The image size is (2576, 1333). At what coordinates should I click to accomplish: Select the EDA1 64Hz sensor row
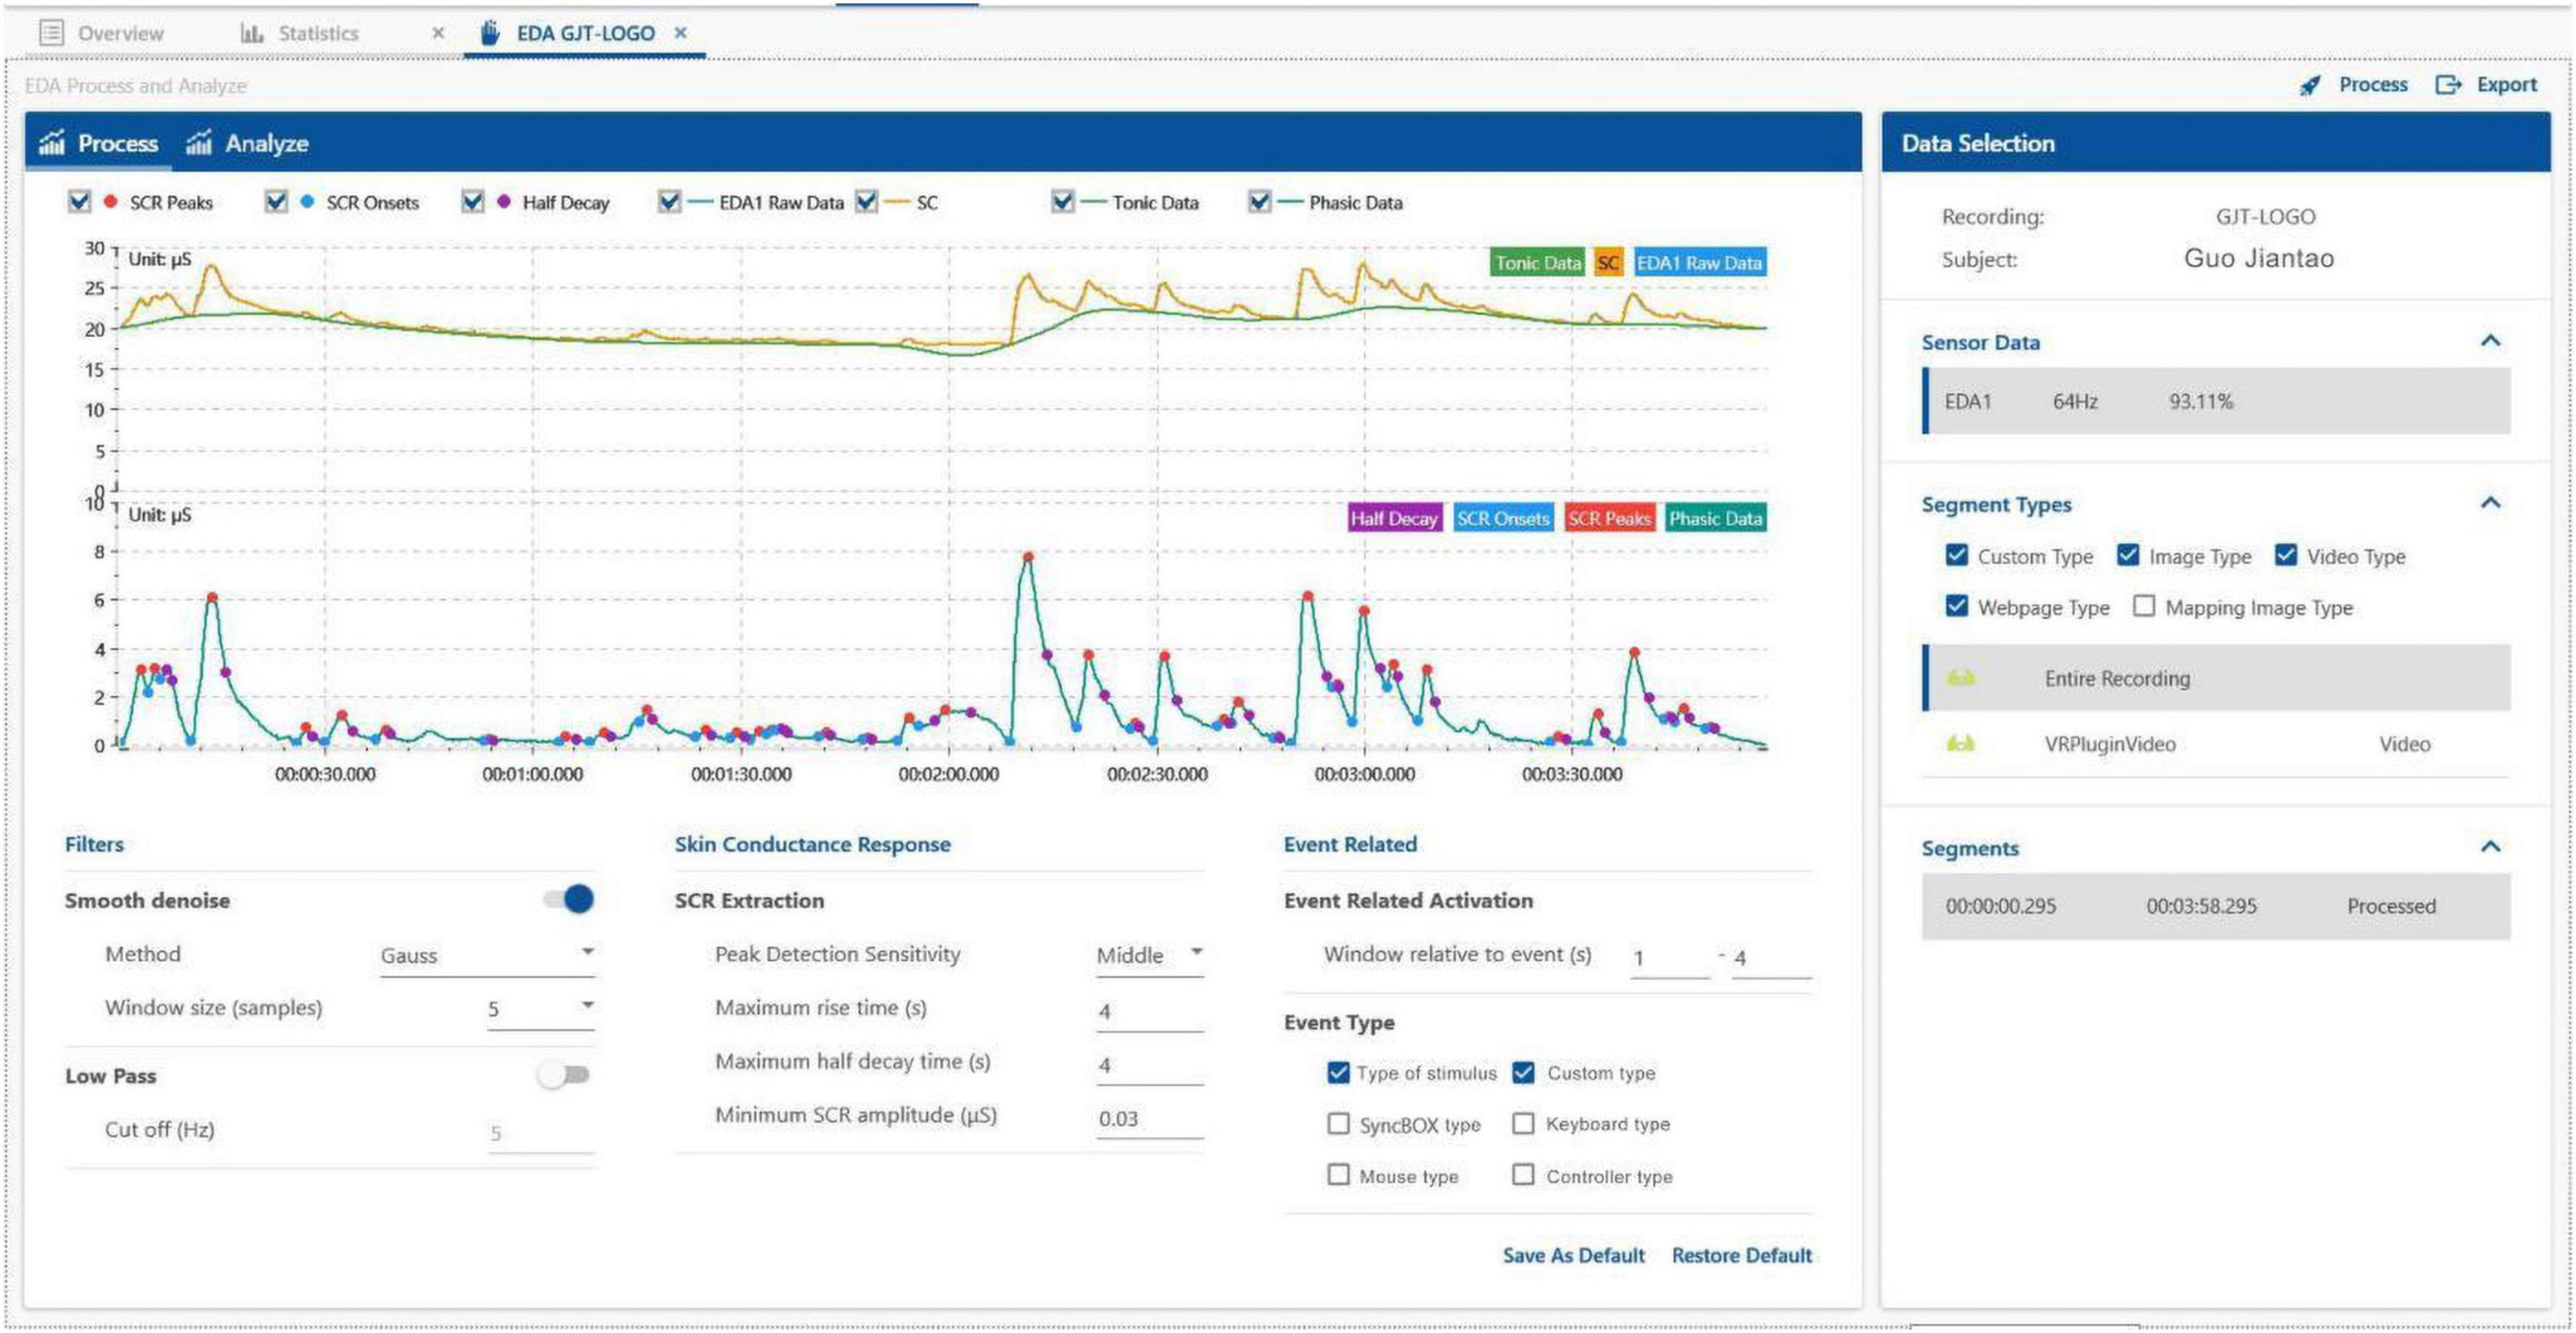point(2216,401)
